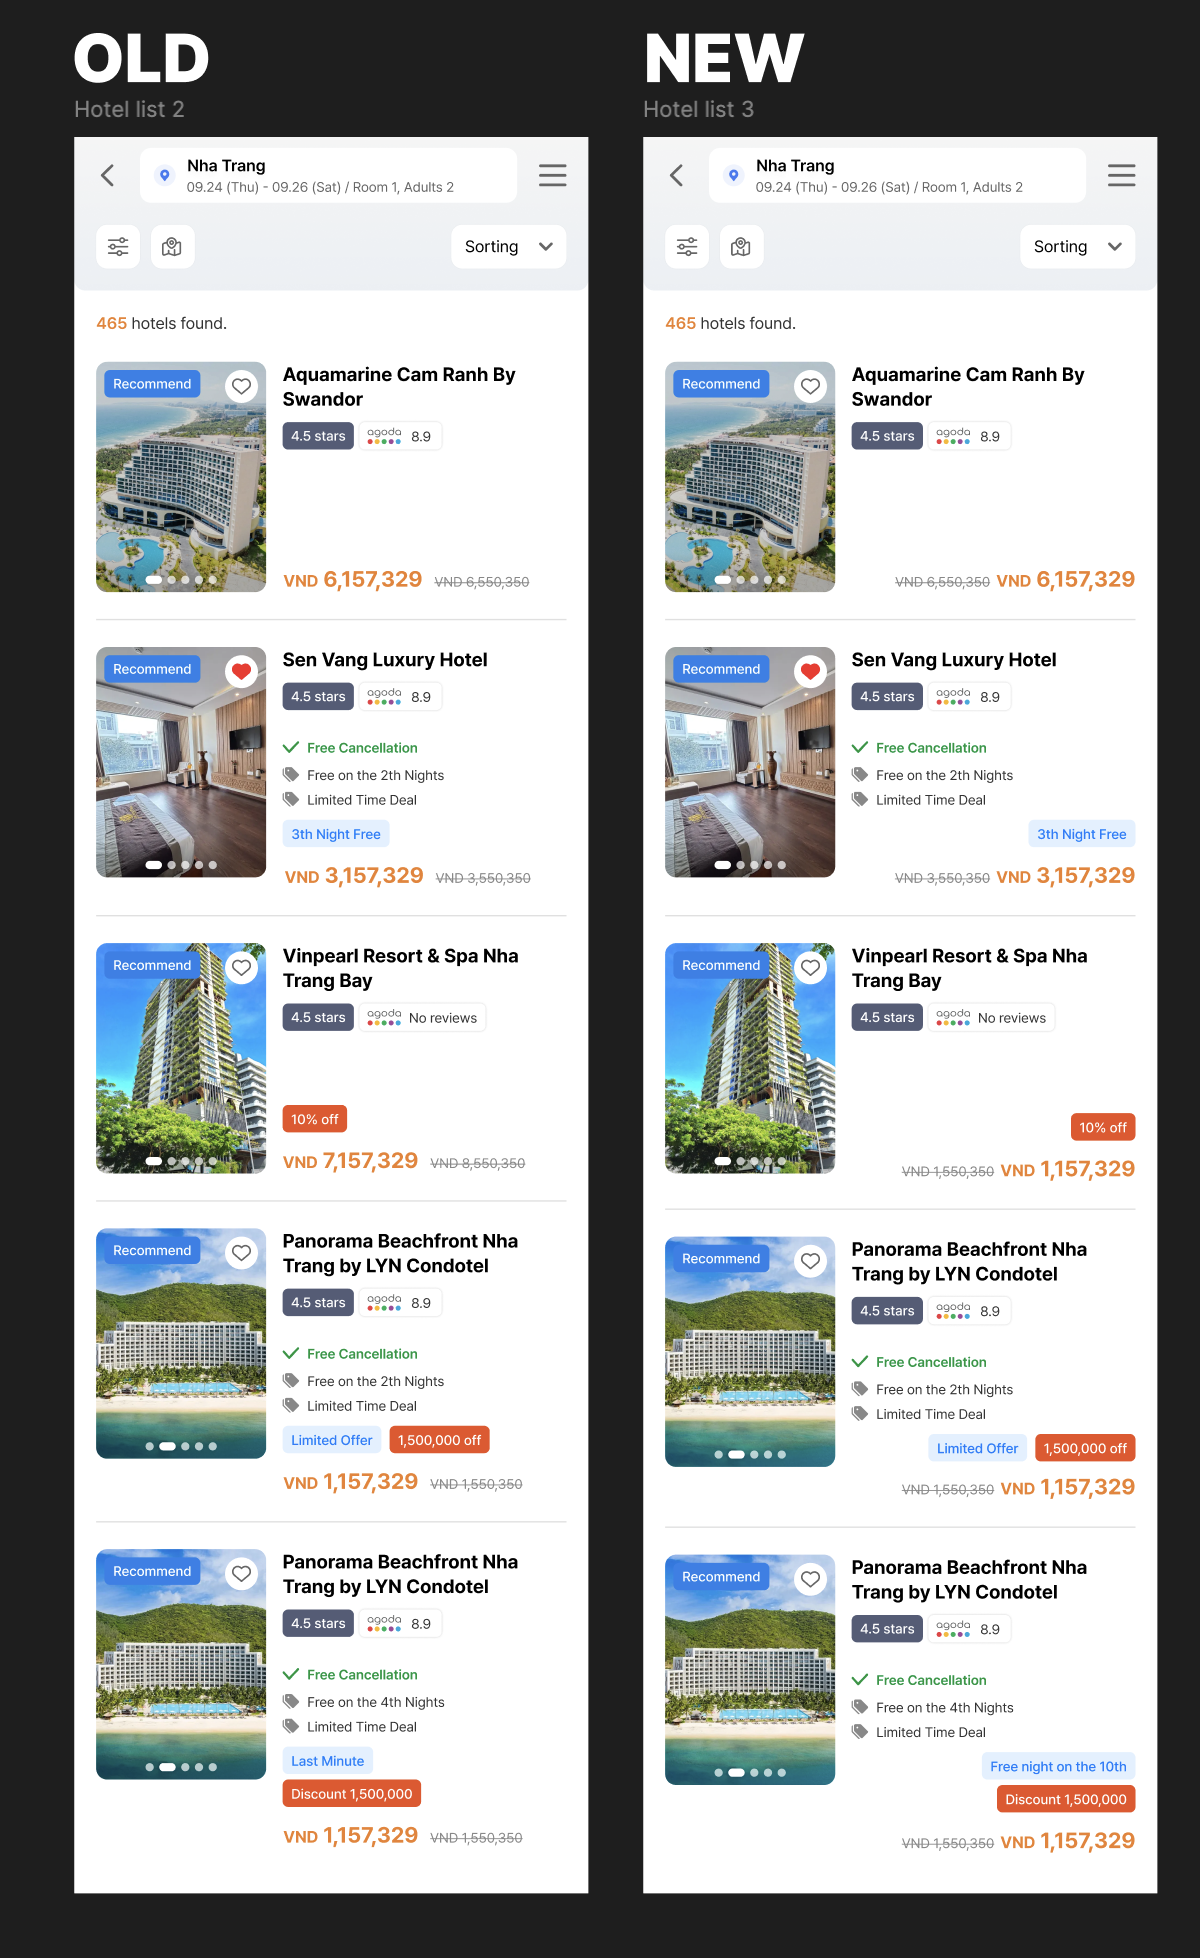Select the 3th Night Free tag in NEW list

click(x=1082, y=834)
